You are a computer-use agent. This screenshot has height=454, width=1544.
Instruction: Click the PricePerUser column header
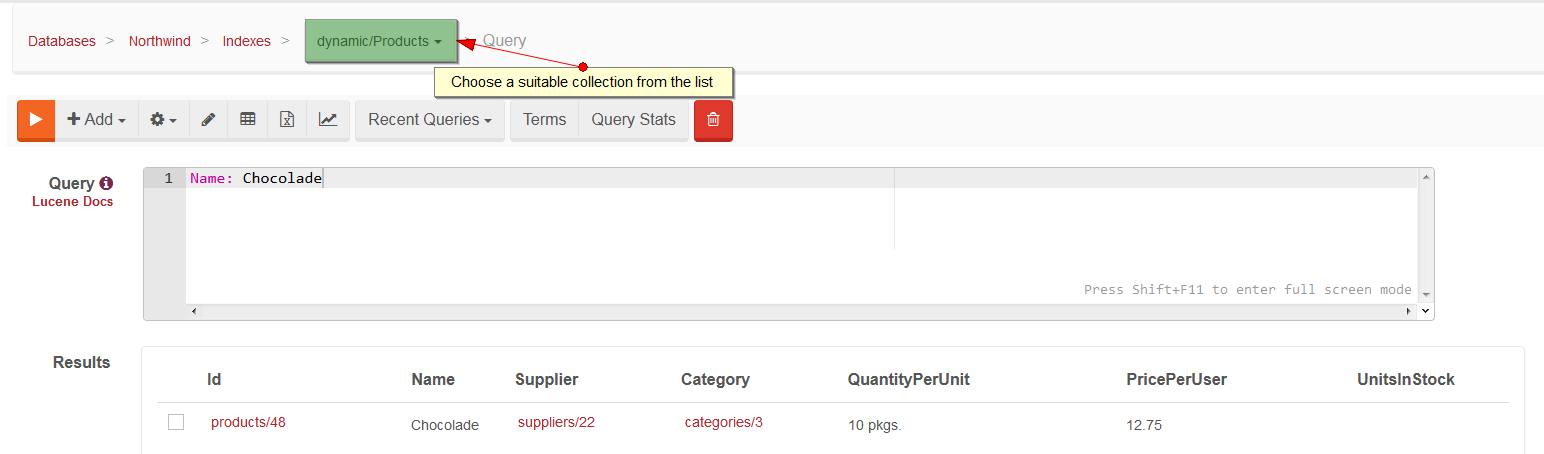pos(1177,379)
